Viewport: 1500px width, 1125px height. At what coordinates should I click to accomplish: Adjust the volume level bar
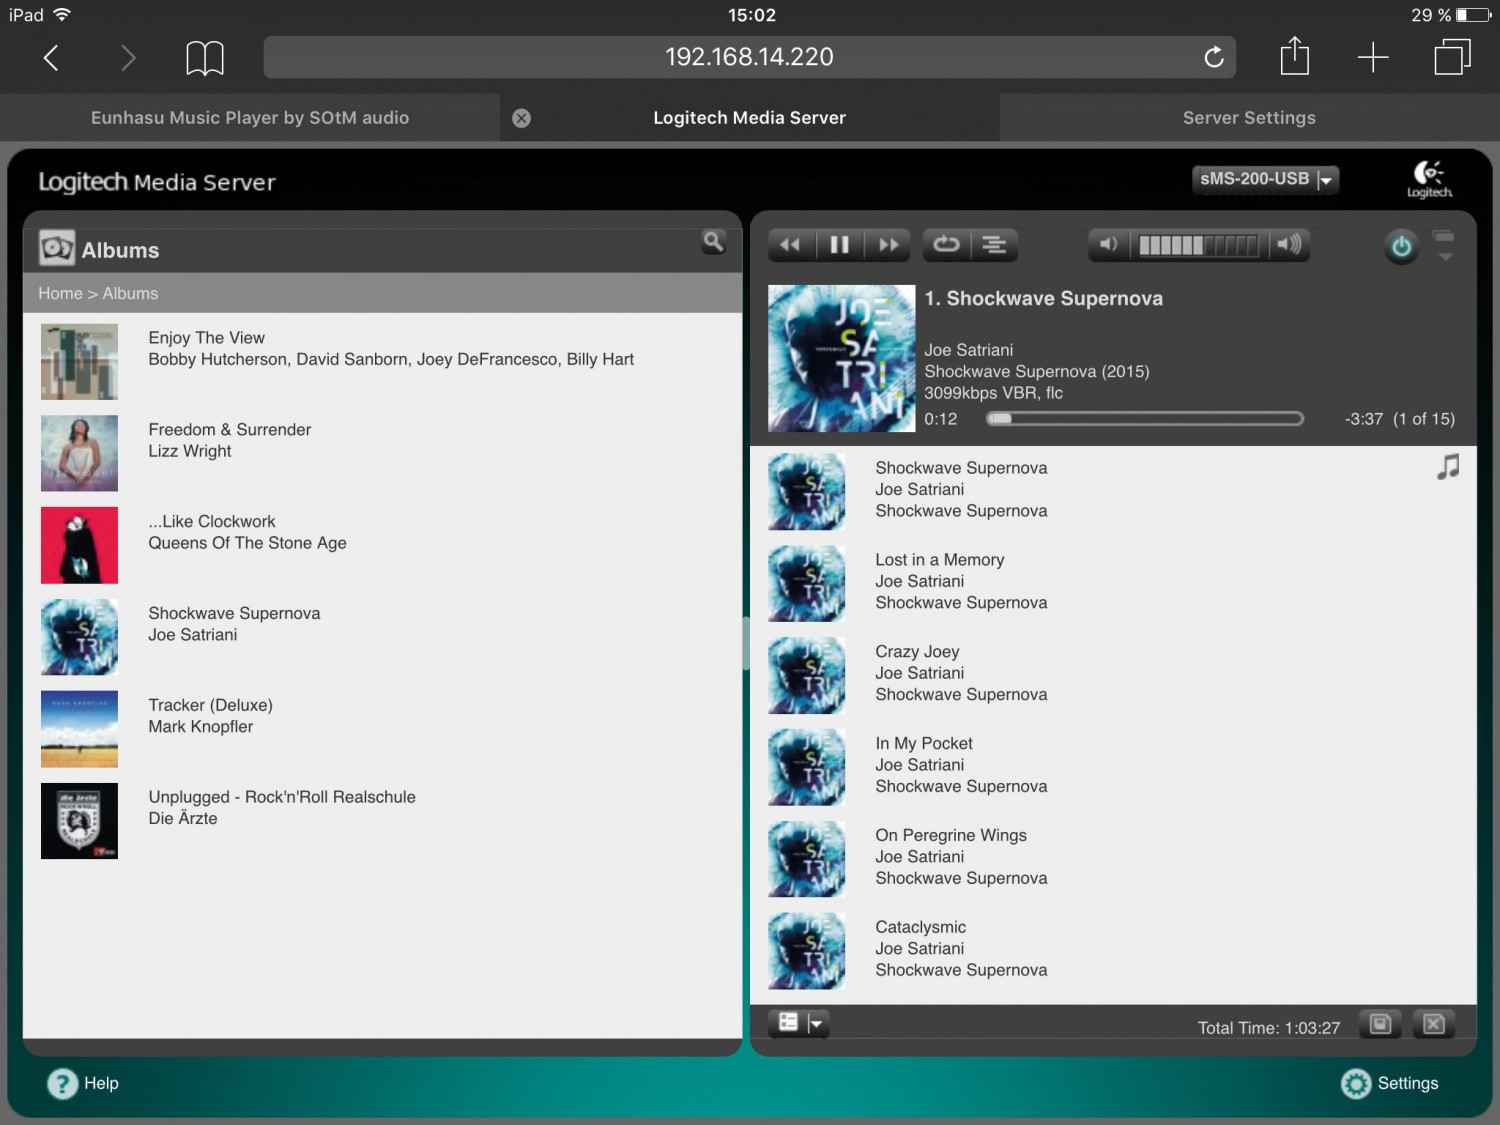pyautogui.click(x=1198, y=245)
